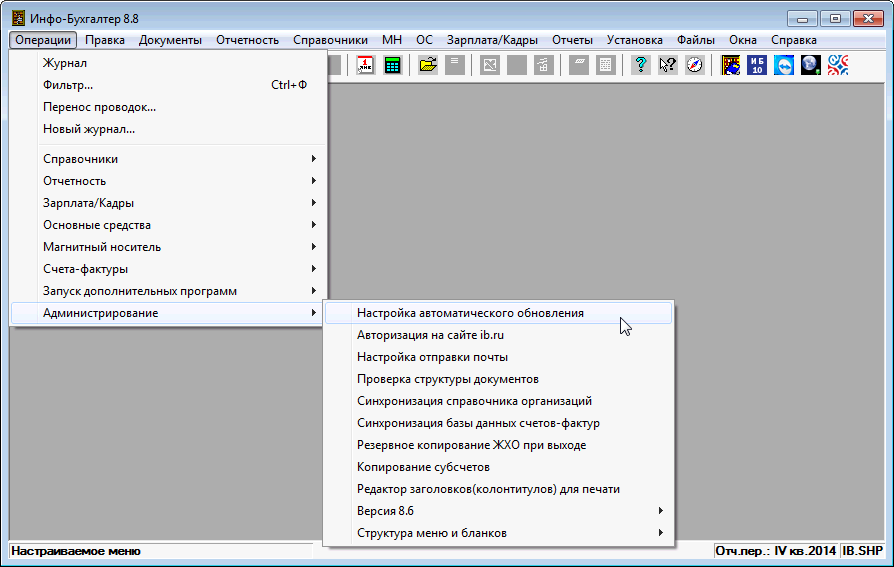Expand the Справочники submenu in Операции
This screenshot has width=894, height=567.
(168, 159)
